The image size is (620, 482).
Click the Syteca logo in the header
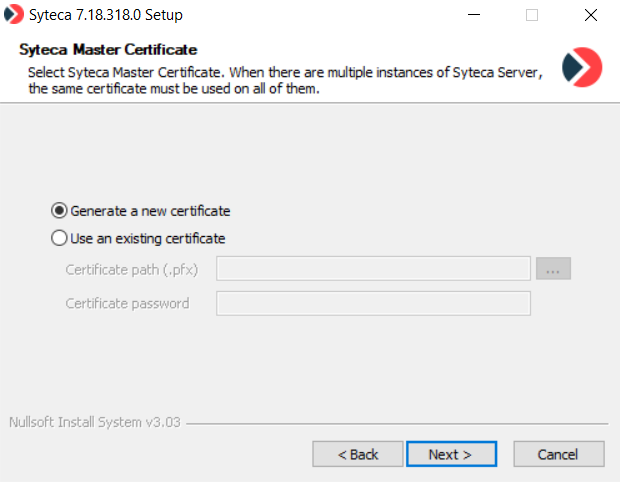[581, 67]
